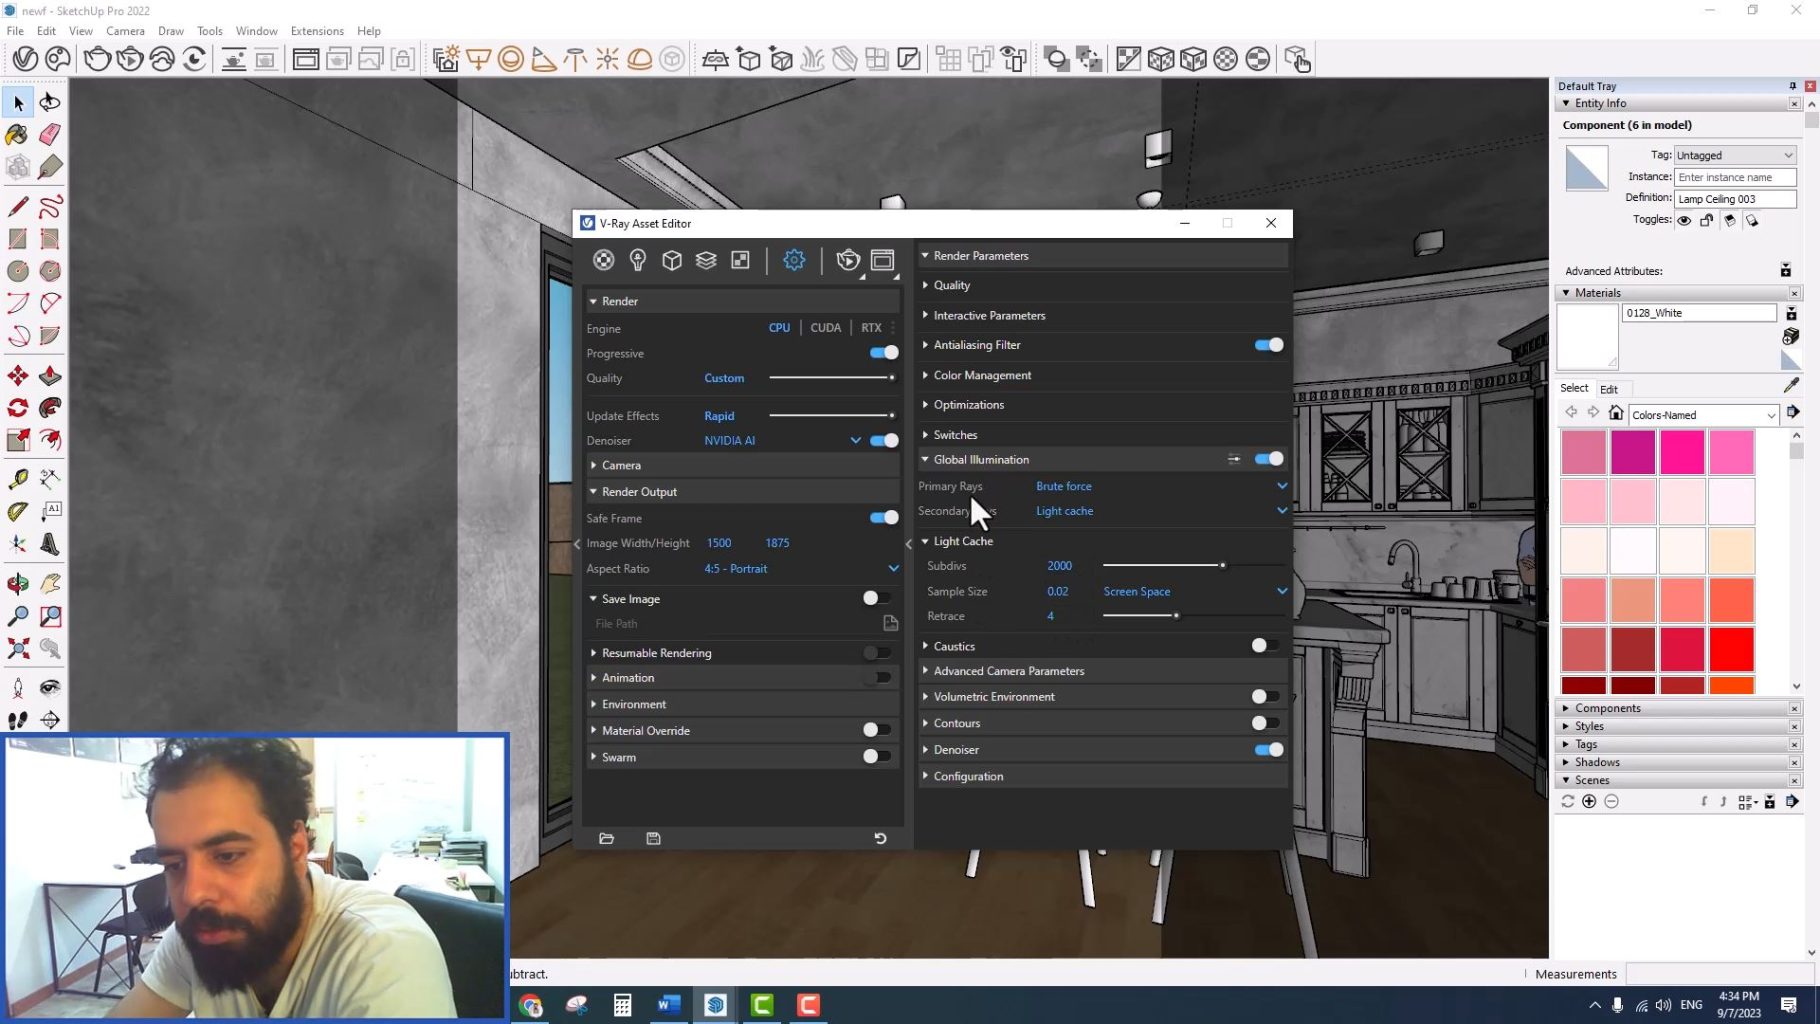Select the SketchUp Select arrow tool
Screen dimensions: 1820x1024
point(18,102)
